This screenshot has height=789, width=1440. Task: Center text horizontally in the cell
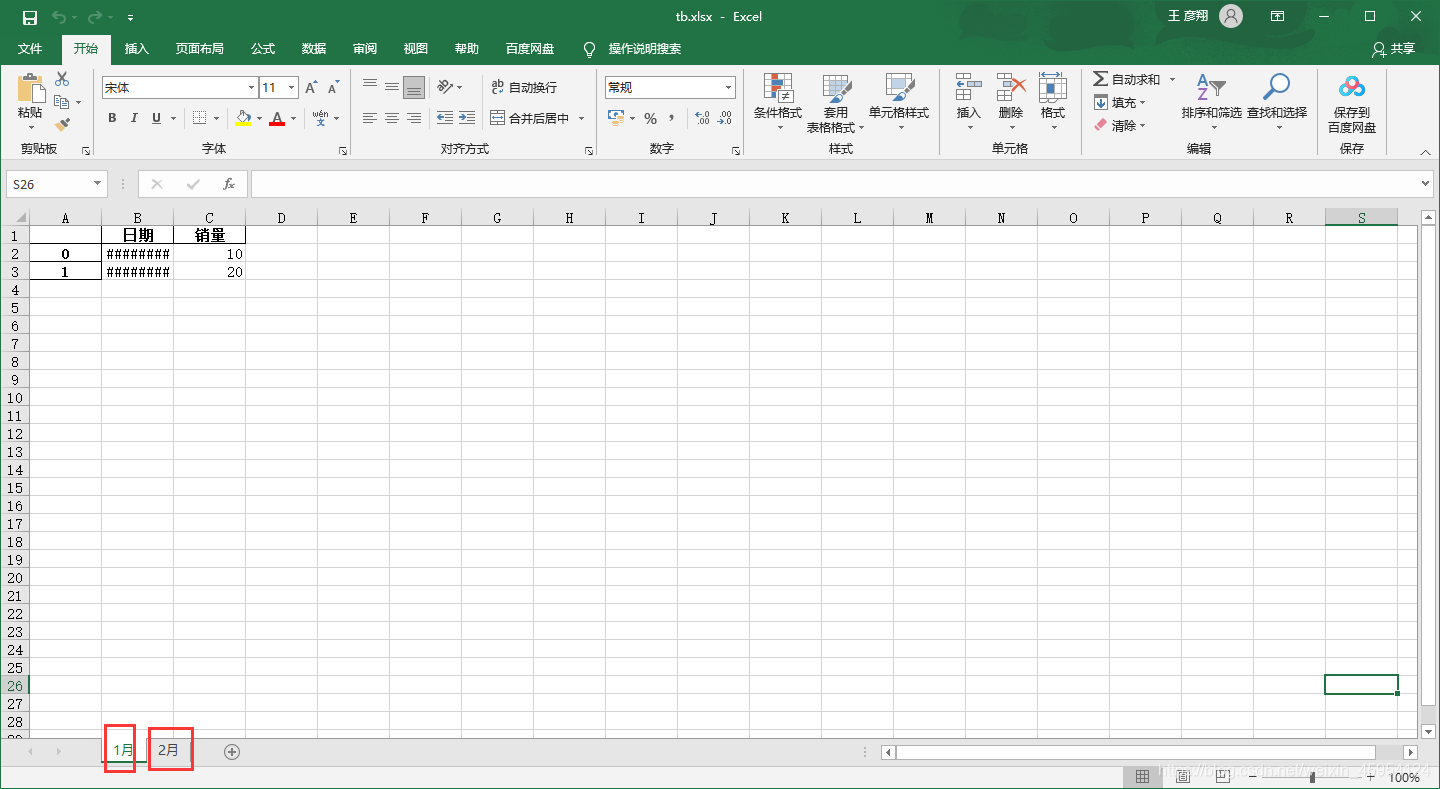pyautogui.click(x=392, y=118)
